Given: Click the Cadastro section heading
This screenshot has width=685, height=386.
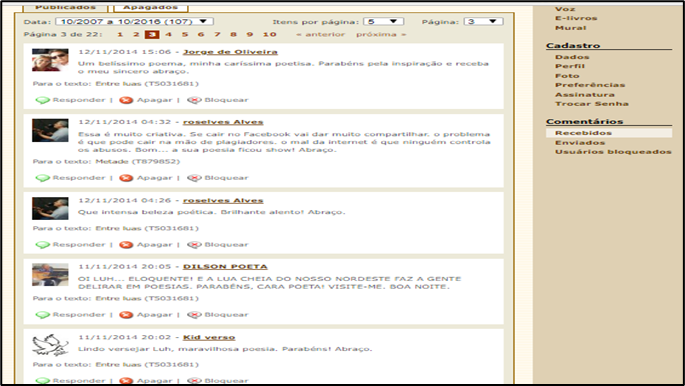Looking at the screenshot, I should coord(573,45).
